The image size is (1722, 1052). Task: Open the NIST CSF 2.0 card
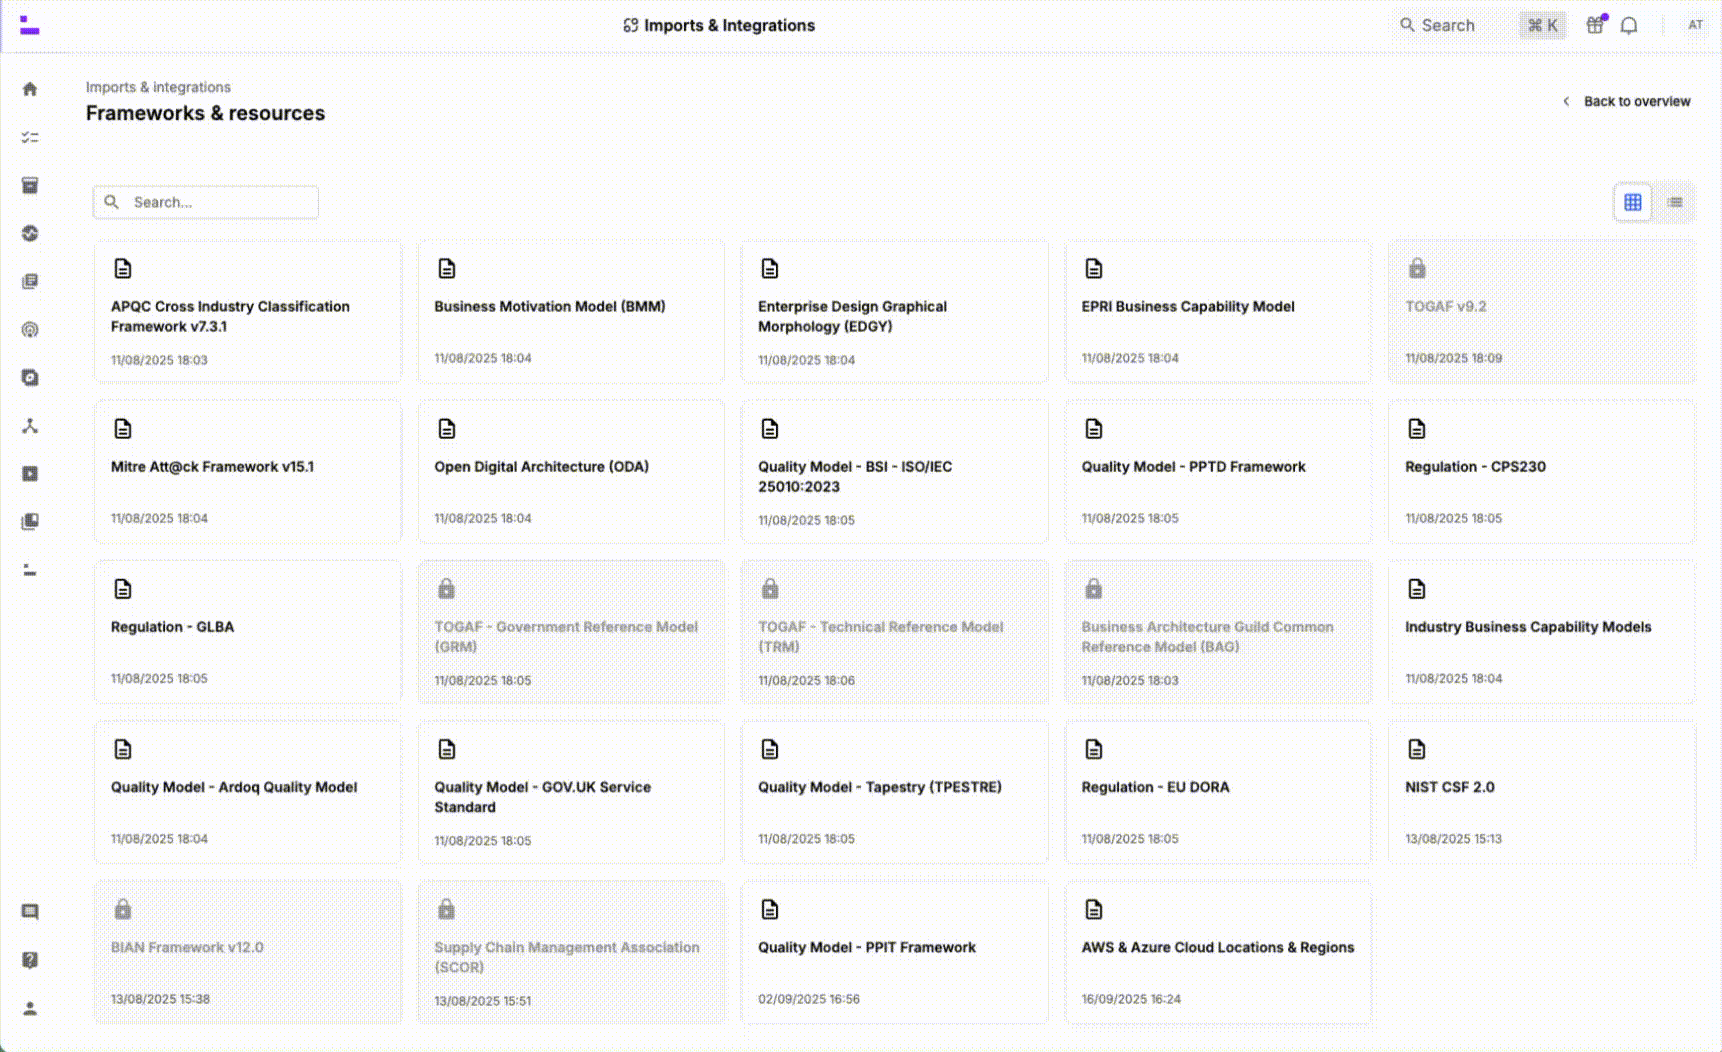point(1540,791)
